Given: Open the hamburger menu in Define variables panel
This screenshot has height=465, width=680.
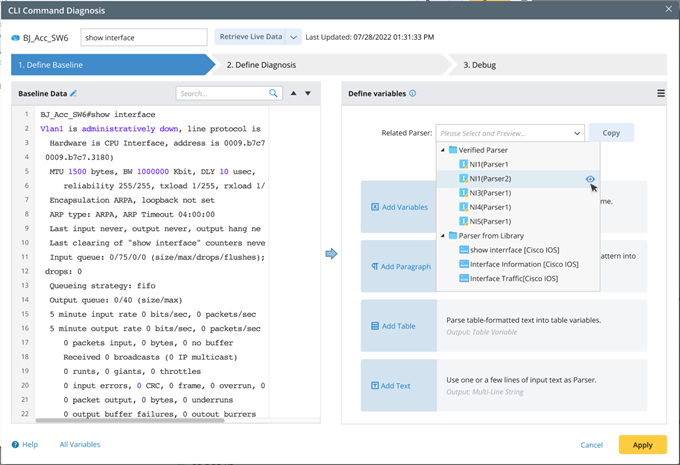Looking at the screenshot, I should (661, 93).
